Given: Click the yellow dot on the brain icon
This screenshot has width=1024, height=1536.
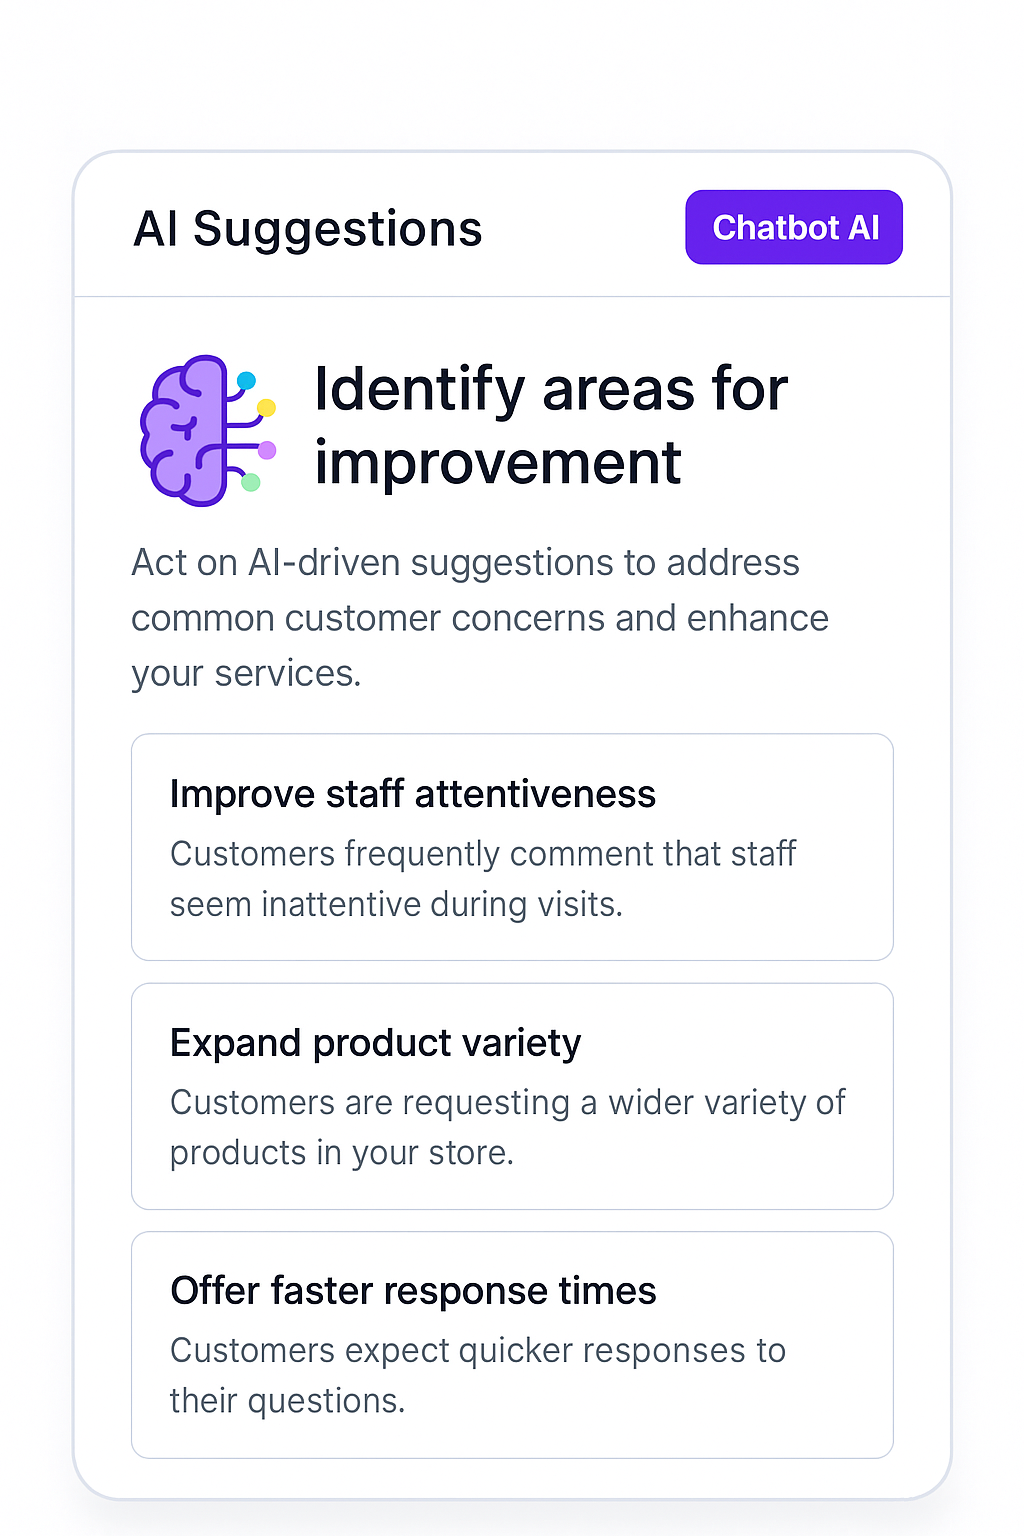Looking at the screenshot, I should click(266, 407).
